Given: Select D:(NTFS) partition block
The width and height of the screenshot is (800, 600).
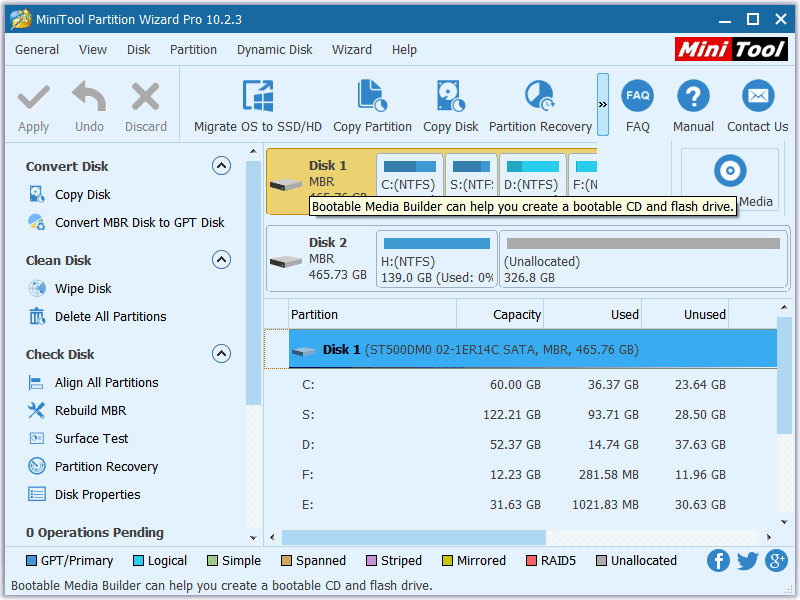Looking at the screenshot, I should (533, 175).
